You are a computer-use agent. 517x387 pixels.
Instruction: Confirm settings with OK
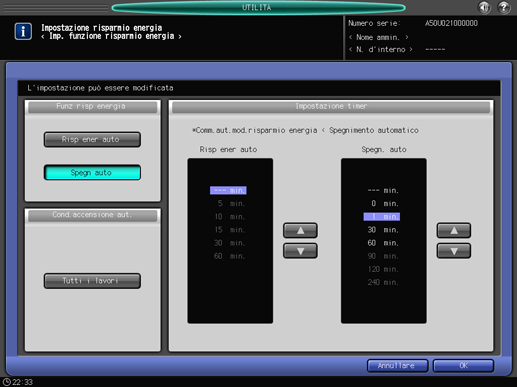tap(463, 366)
